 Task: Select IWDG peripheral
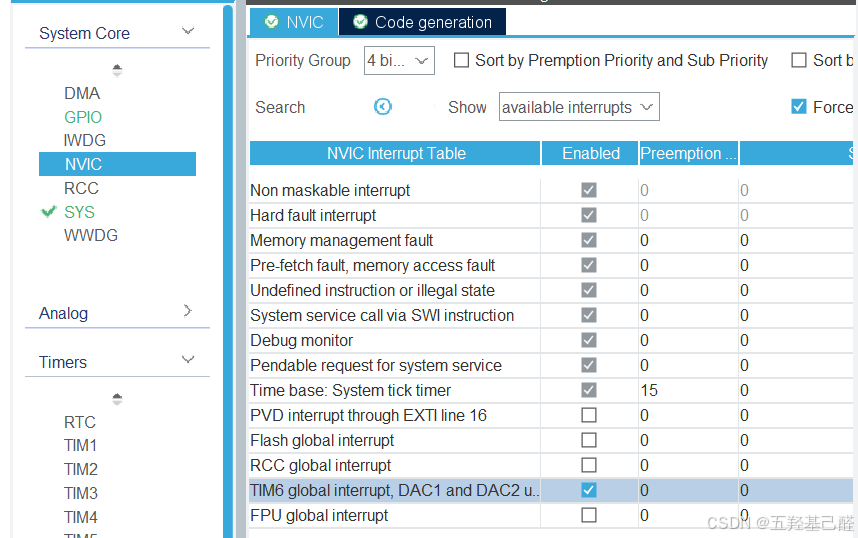click(x=85, y=141)
